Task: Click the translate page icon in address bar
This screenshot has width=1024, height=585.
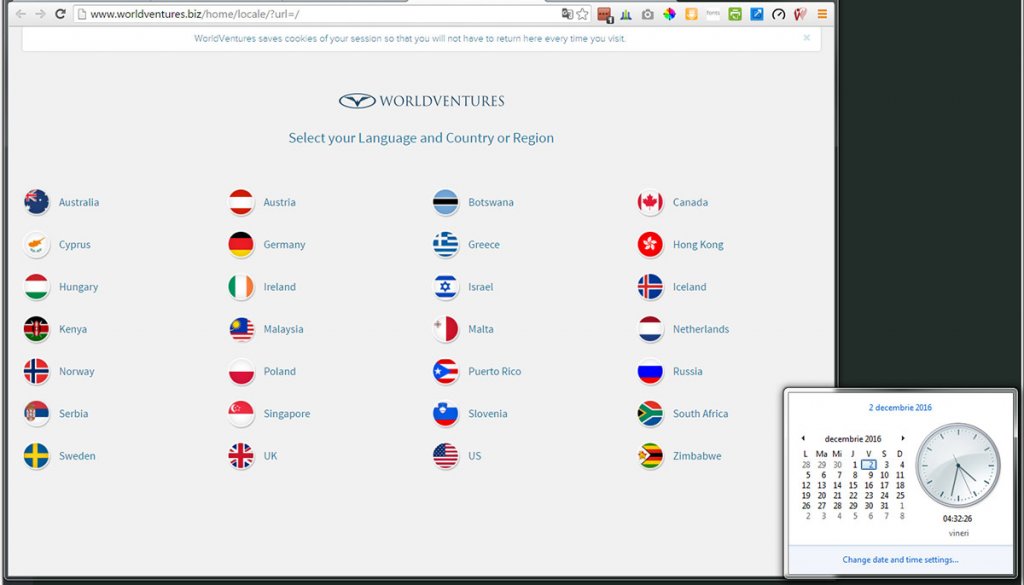Action: click(x=567, y=14)
